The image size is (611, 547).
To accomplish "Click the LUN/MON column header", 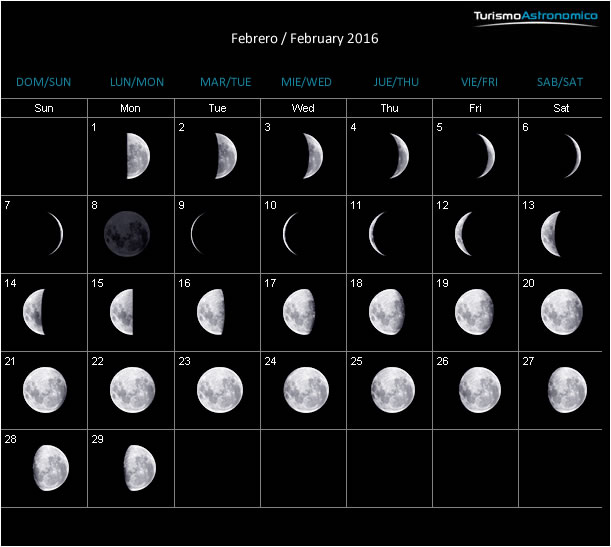I will pyautogui.click(x=137, y=82).
